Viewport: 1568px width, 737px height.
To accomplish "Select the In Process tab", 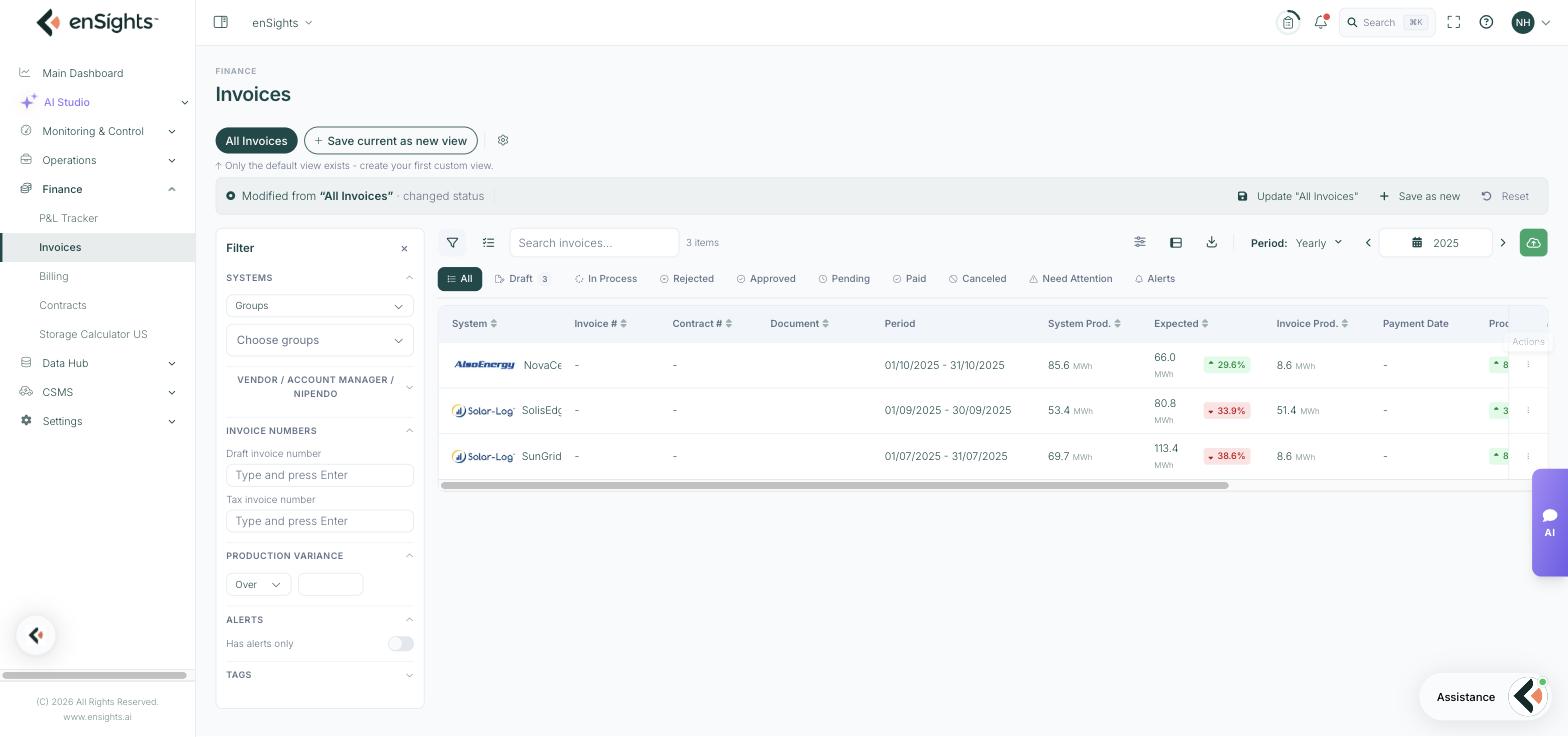I will [606, 279].
